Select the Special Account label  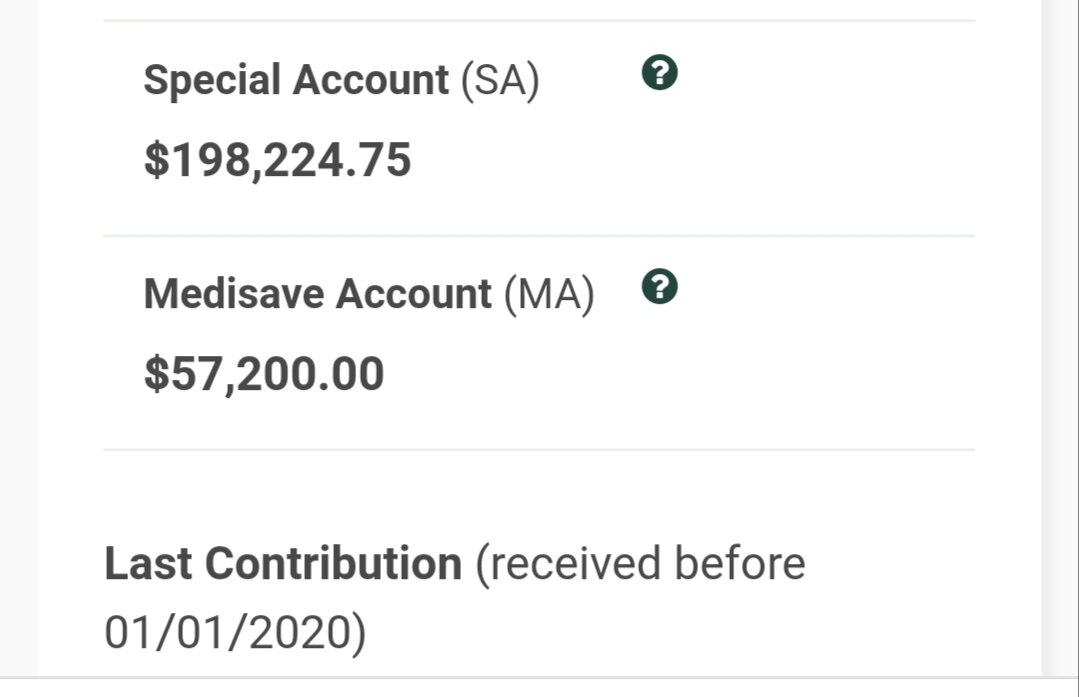296,80
